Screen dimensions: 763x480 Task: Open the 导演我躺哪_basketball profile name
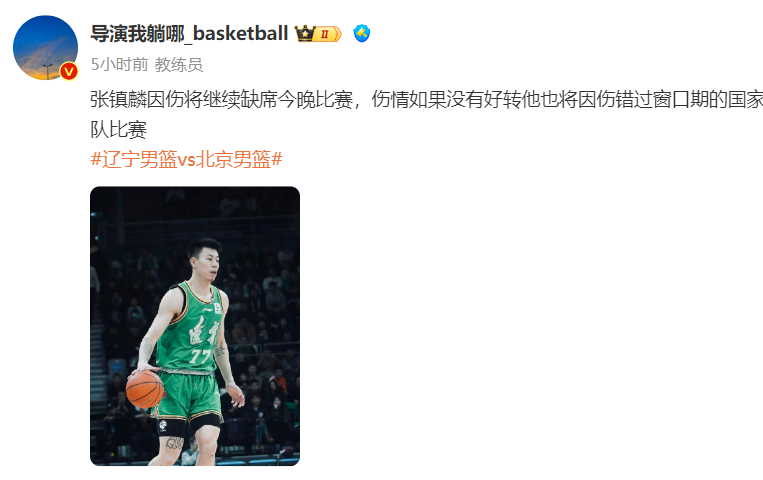[189, 34]
